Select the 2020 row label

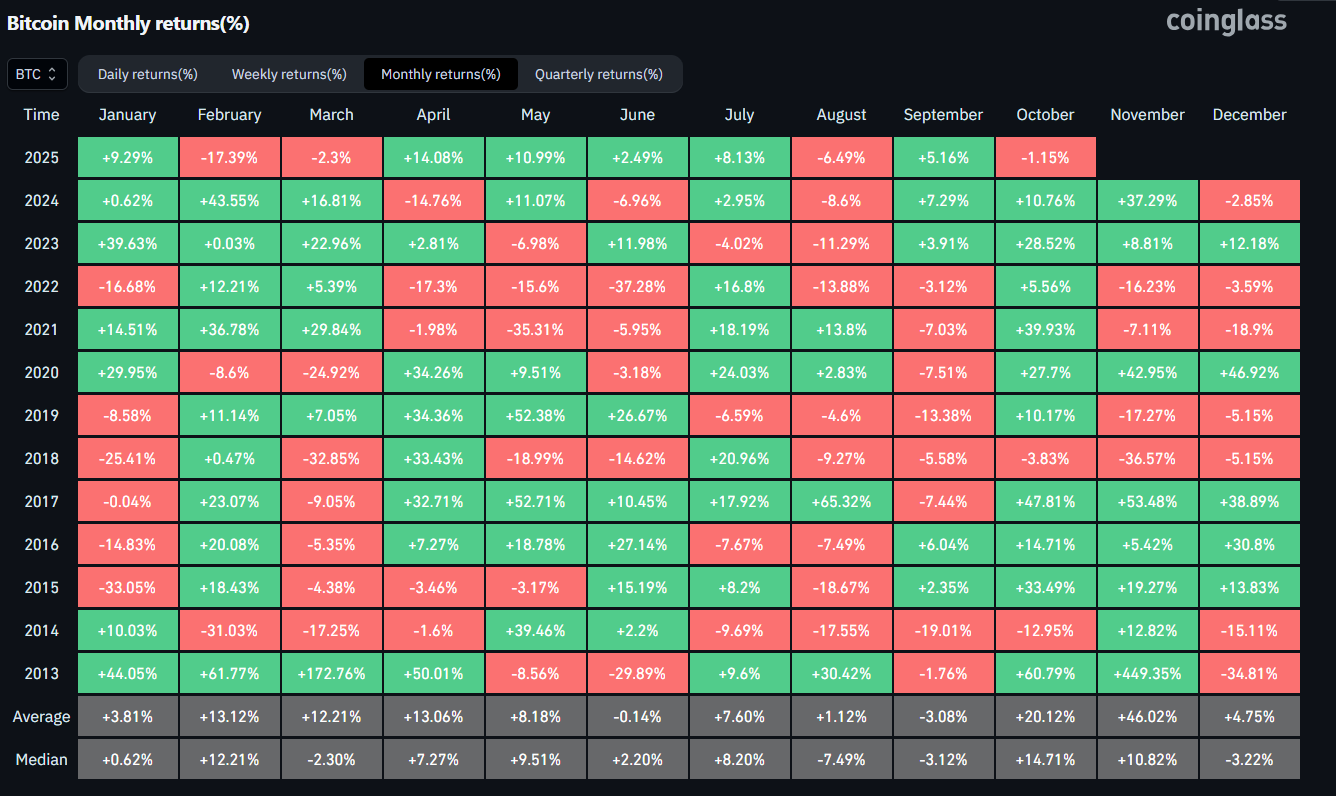coord(41,372)
